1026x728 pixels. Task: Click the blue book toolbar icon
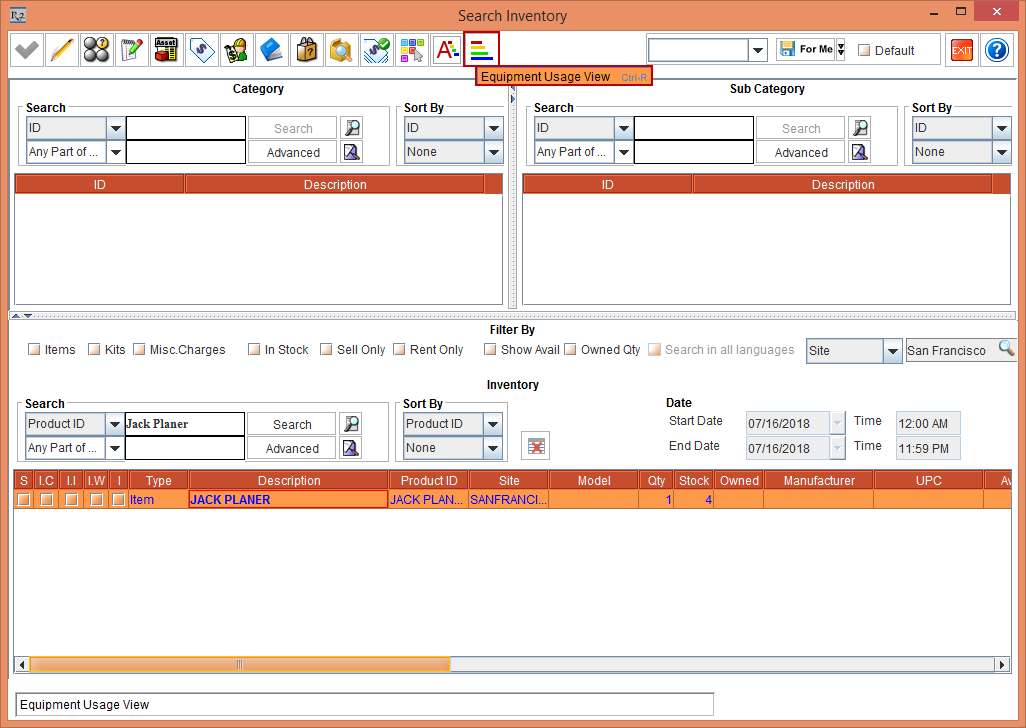click(271, 49)
